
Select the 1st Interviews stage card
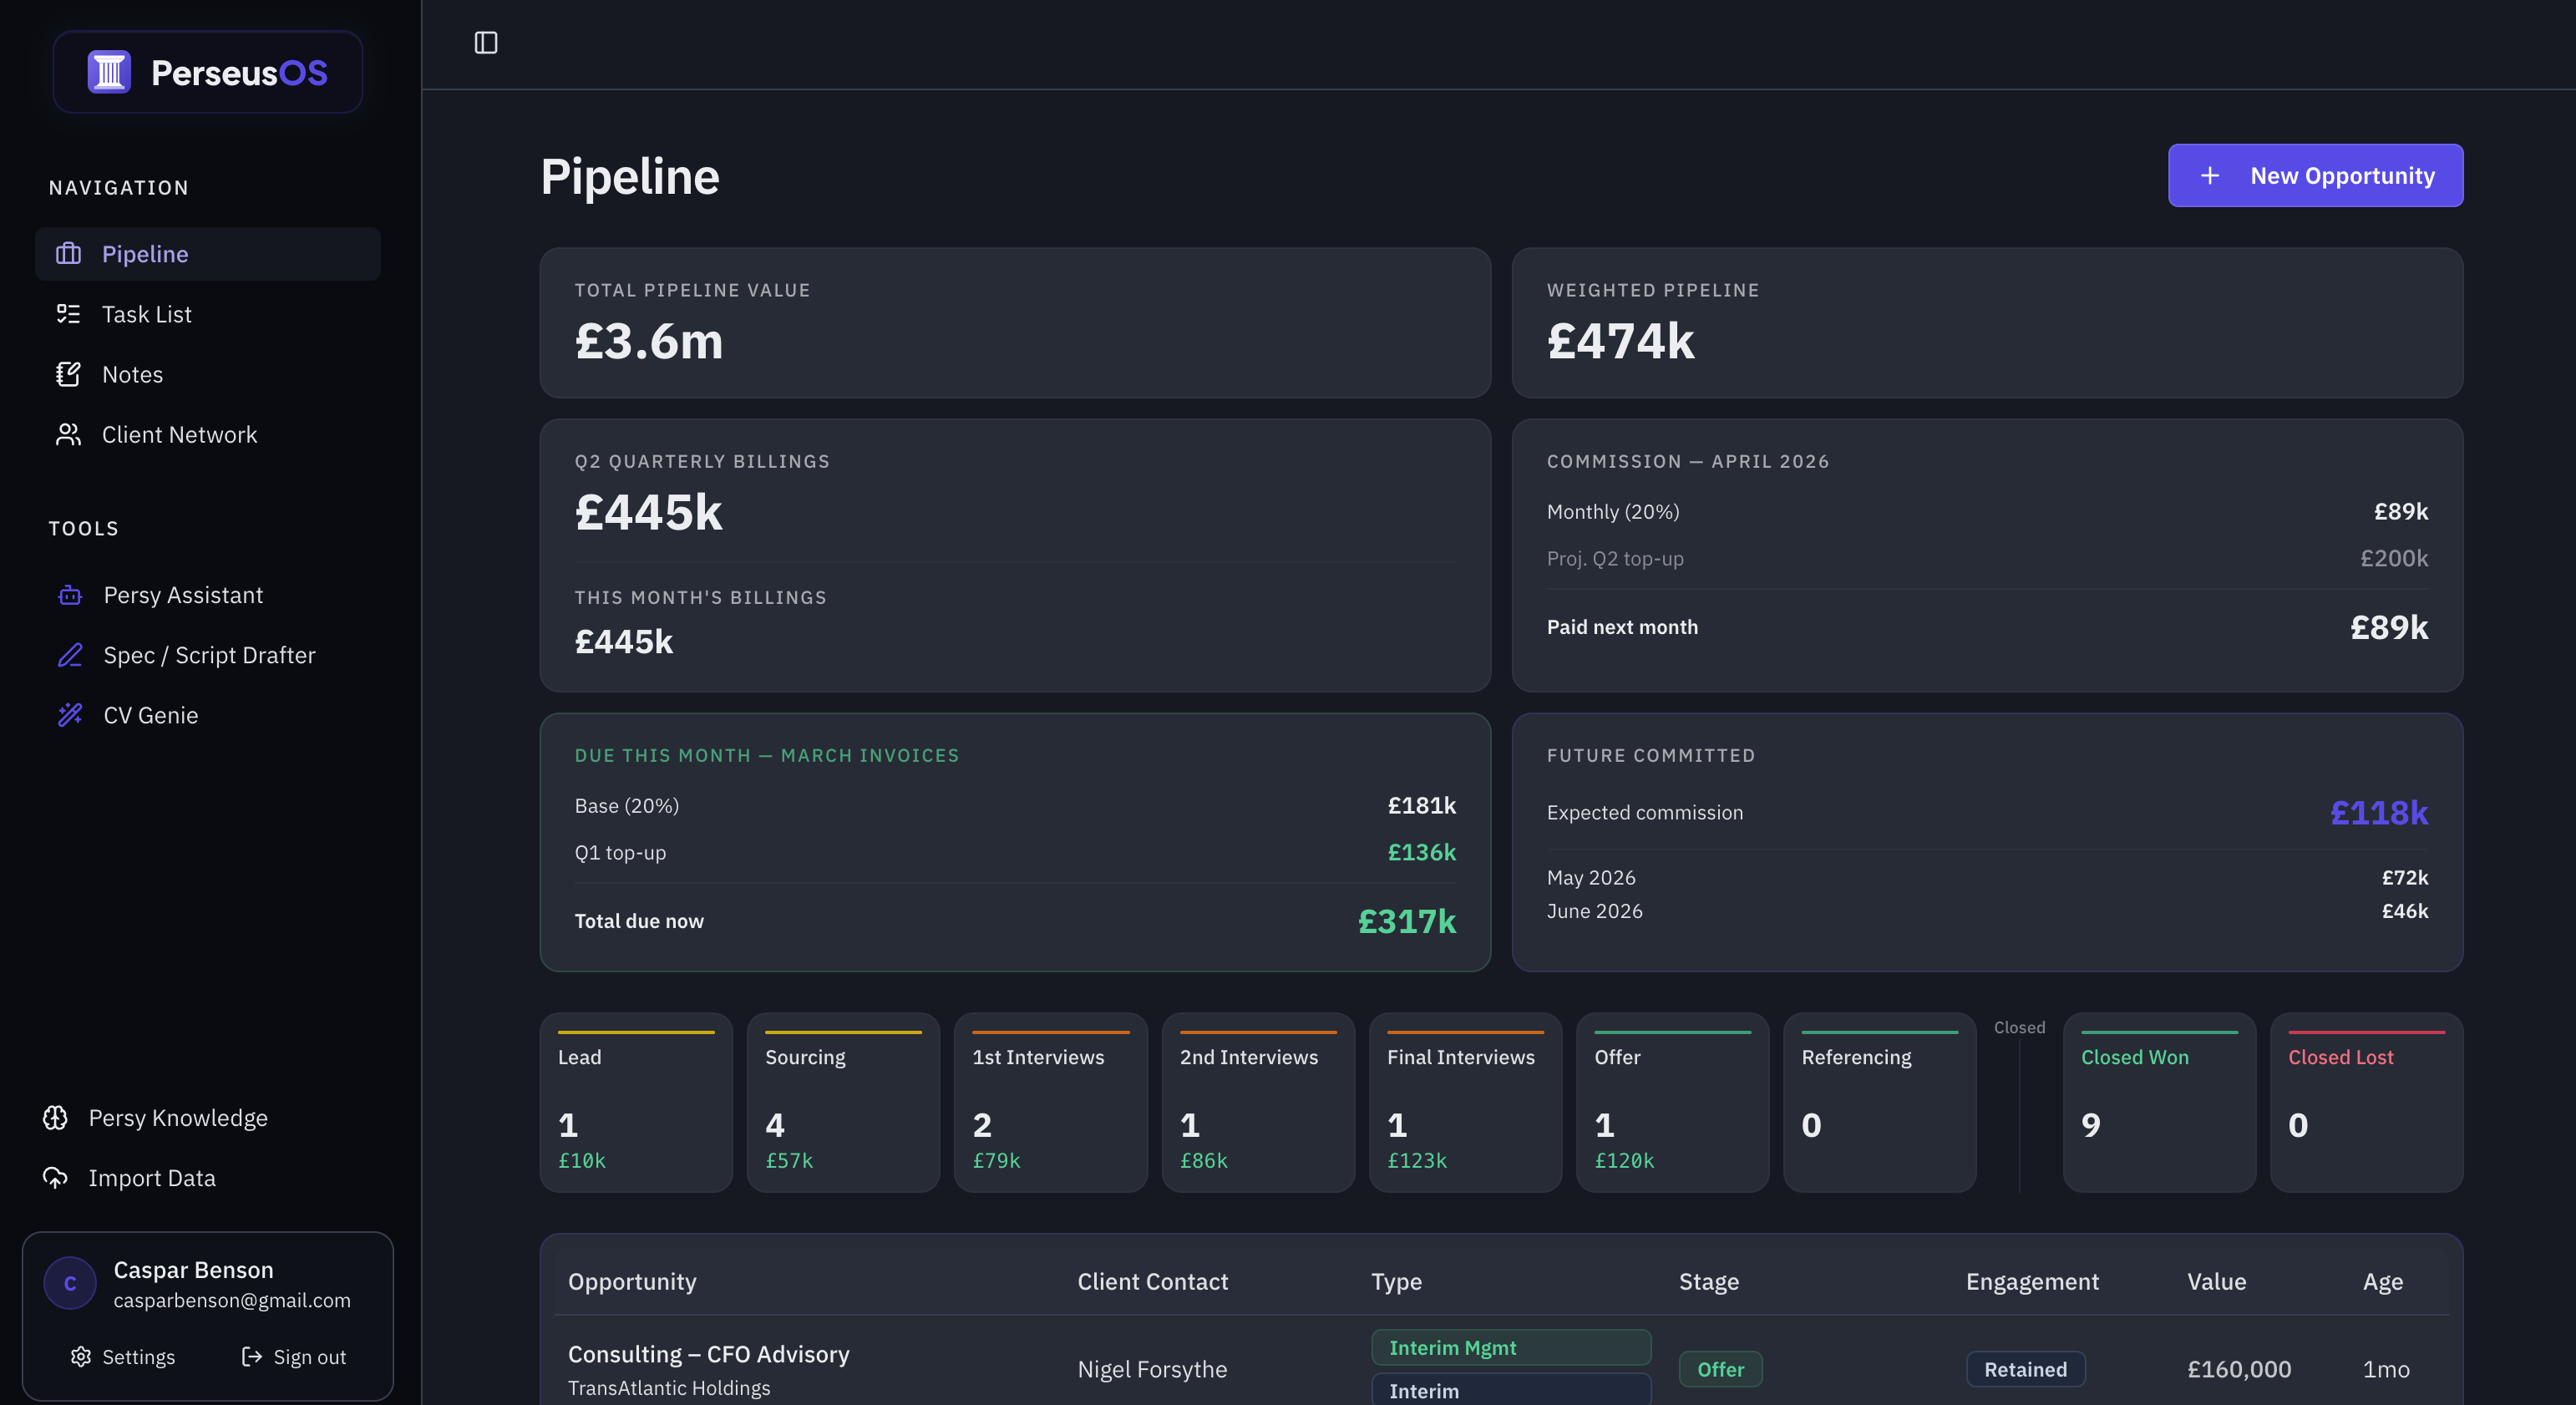(x=1050, y=1102)
